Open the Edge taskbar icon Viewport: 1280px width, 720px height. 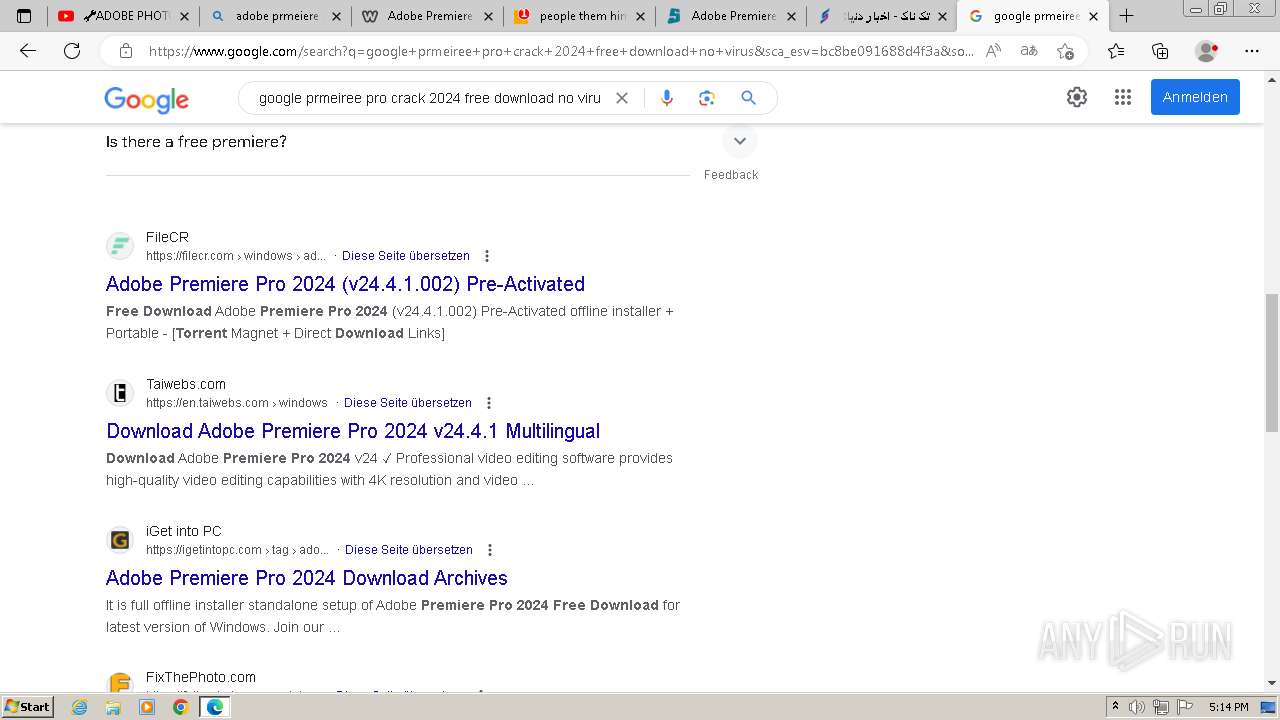tap(214, 707)
